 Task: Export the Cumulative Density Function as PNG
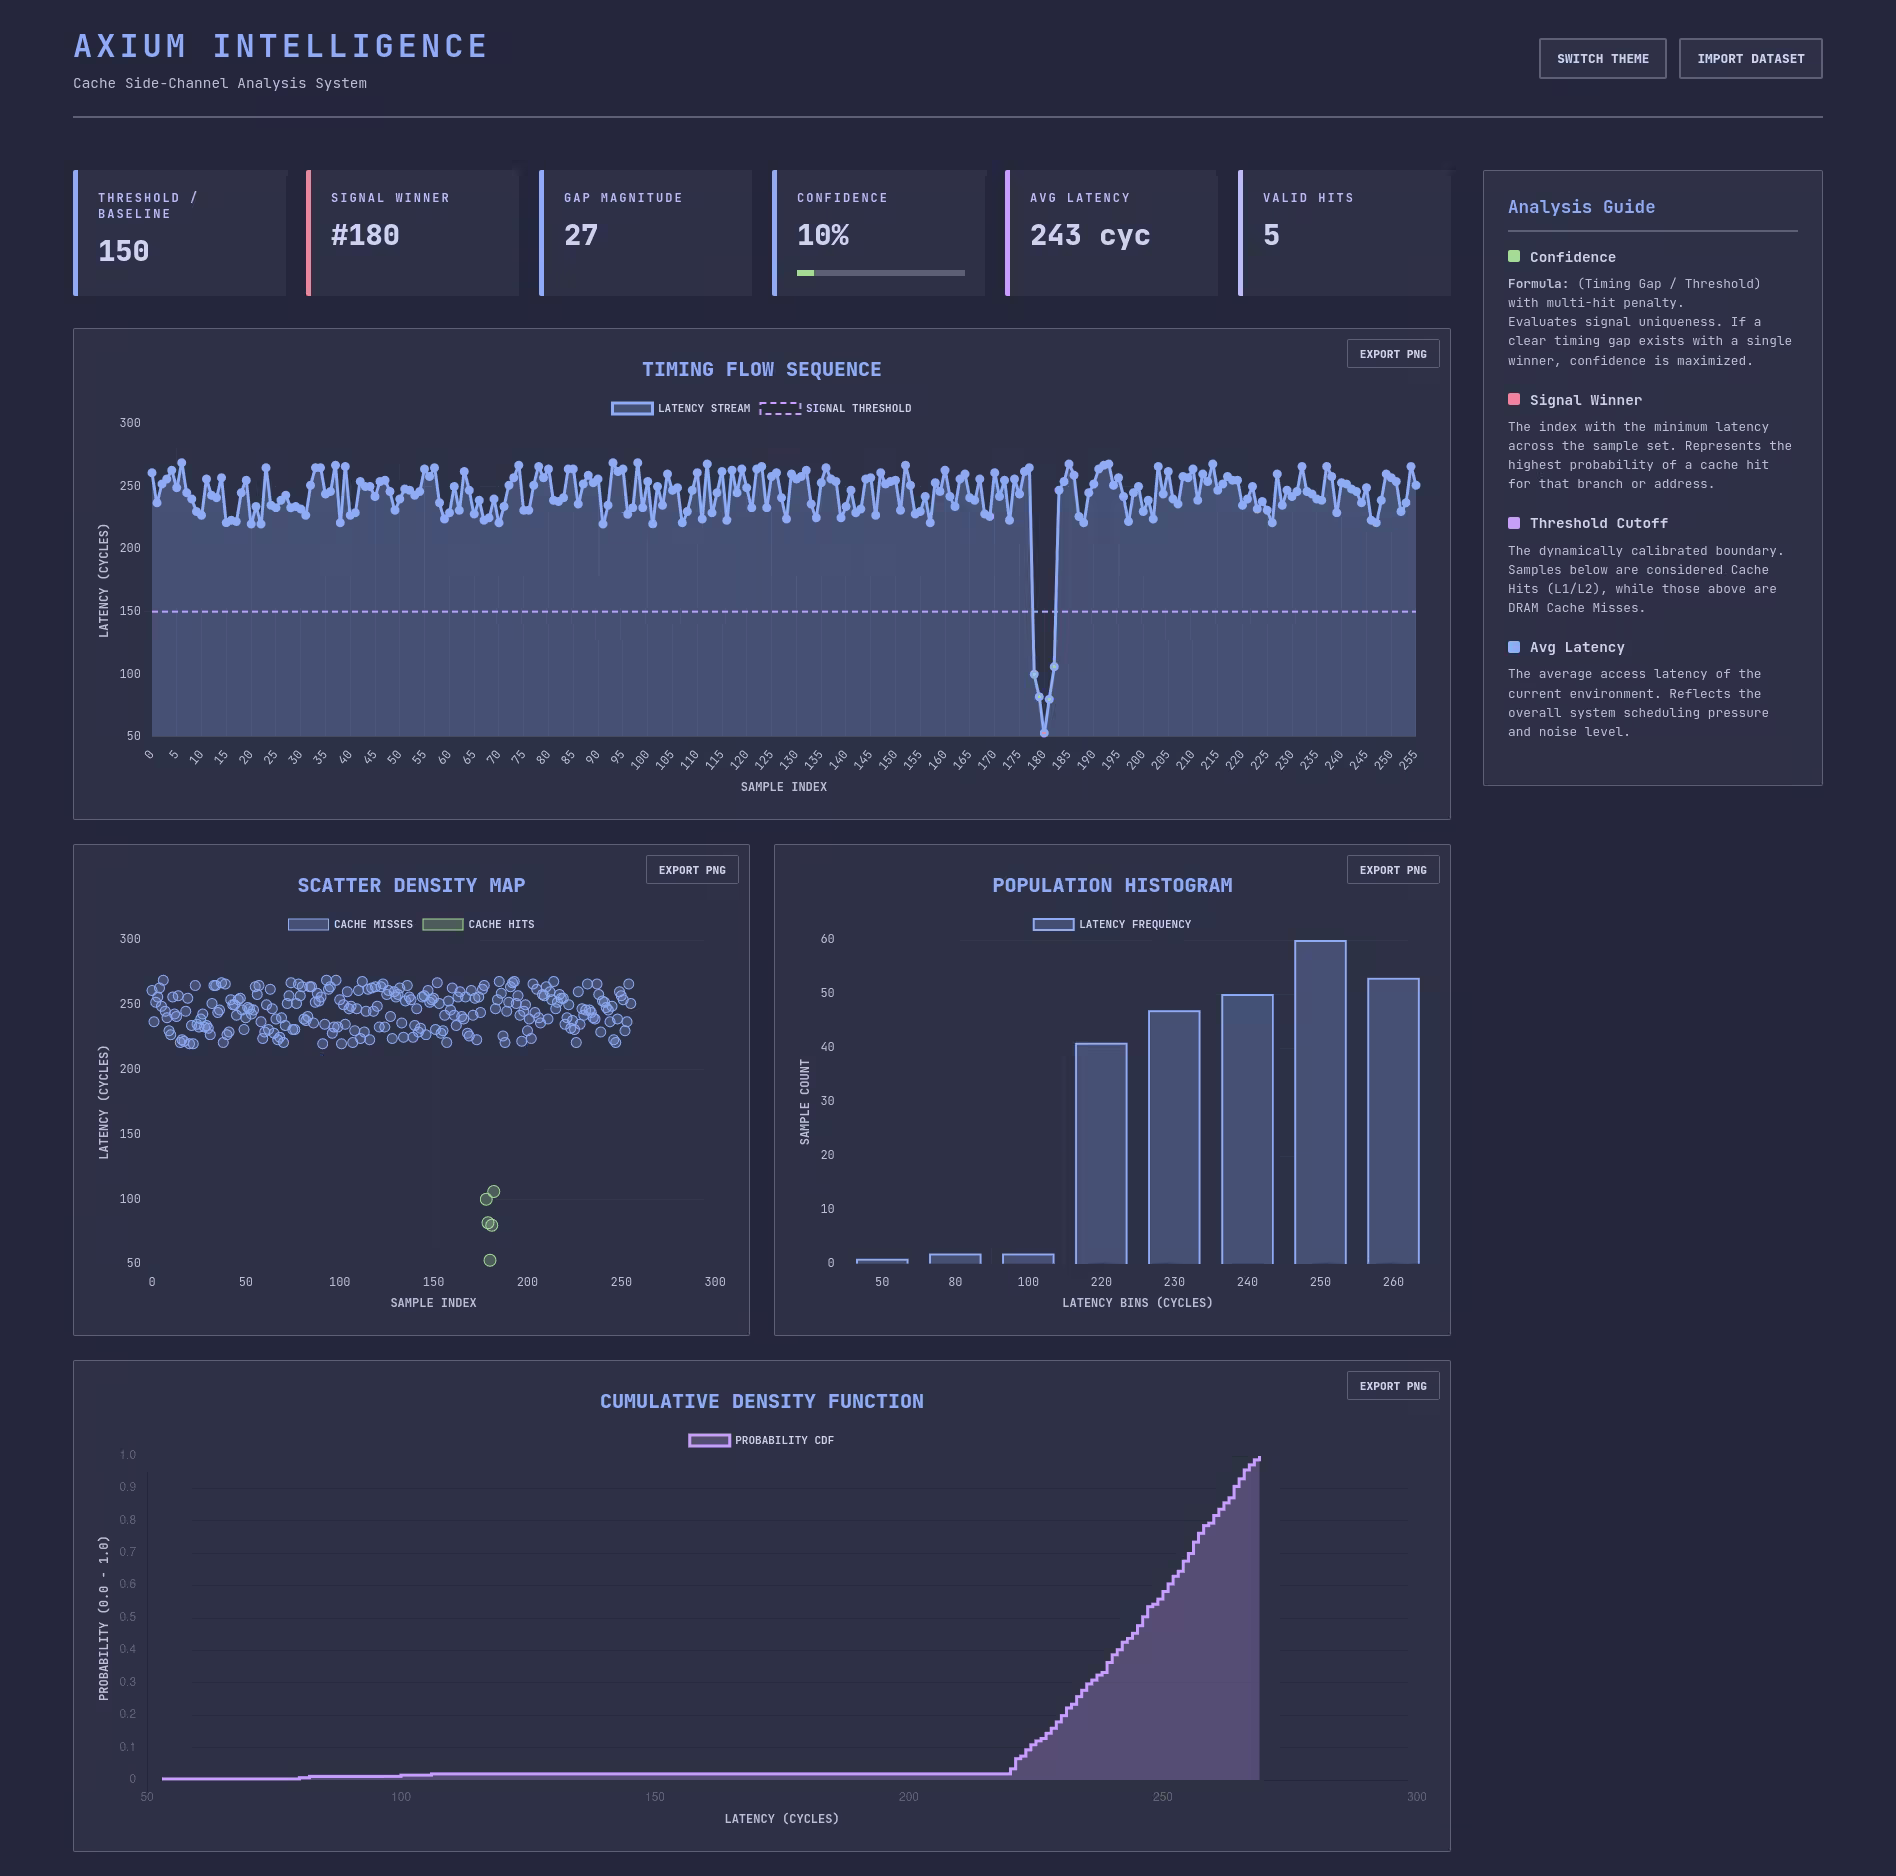click(x=1392, y=1386)
